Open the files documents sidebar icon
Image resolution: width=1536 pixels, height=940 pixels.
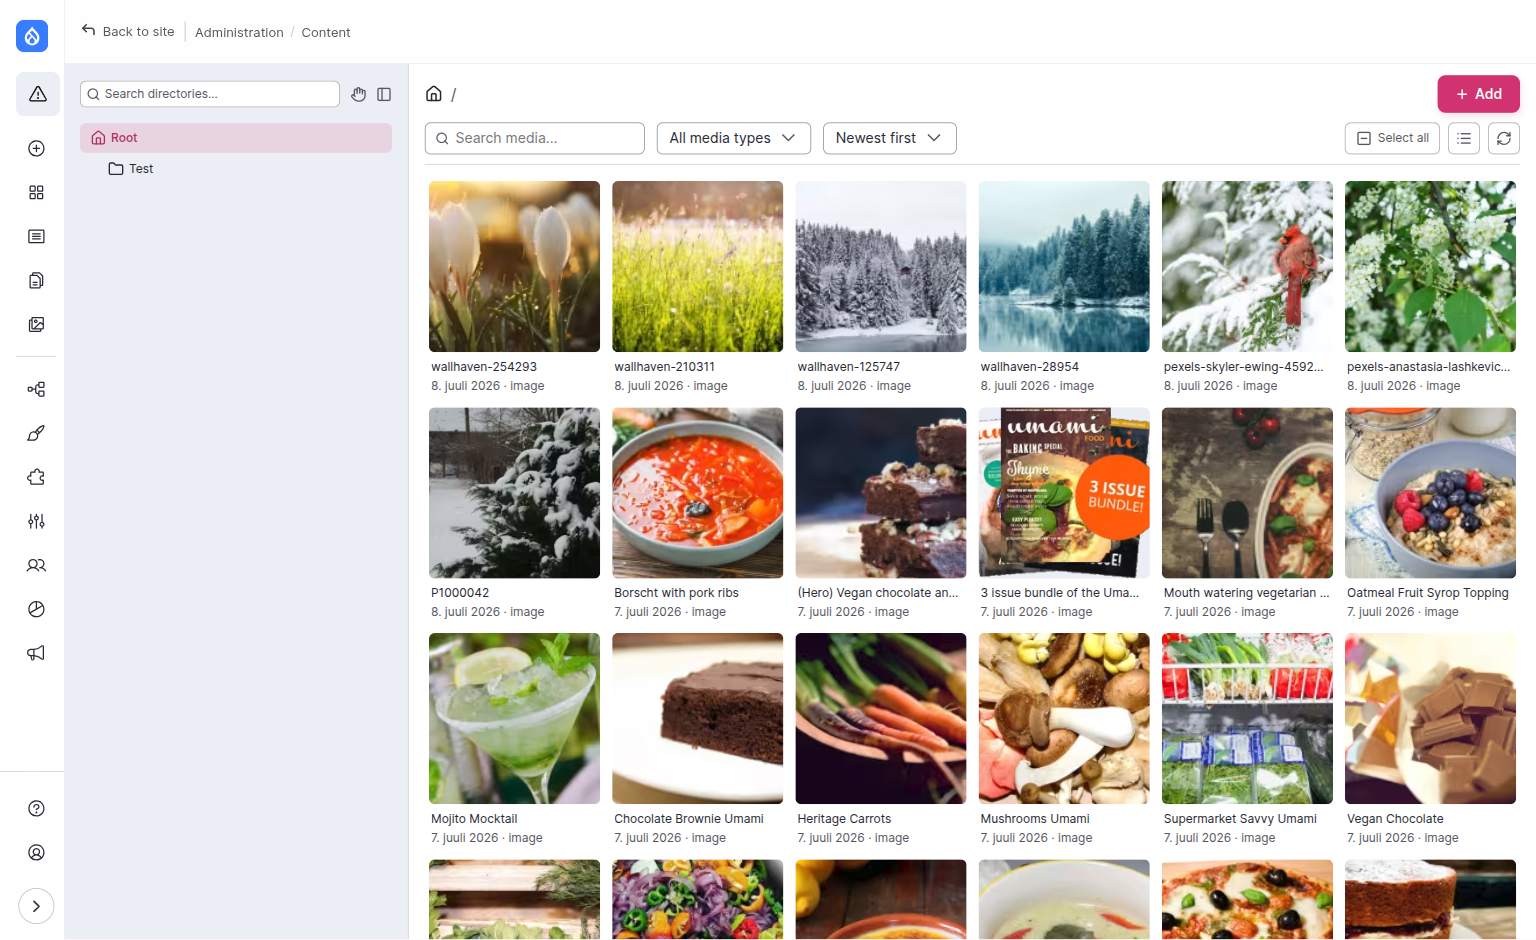[x=37, y=280]
